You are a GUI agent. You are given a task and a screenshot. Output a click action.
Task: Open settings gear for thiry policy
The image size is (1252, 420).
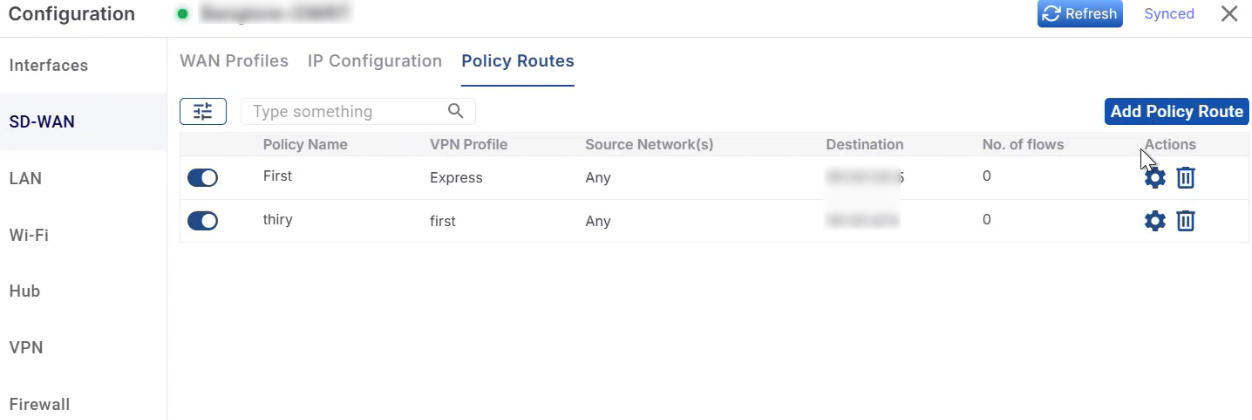[x=1155, y=221]
